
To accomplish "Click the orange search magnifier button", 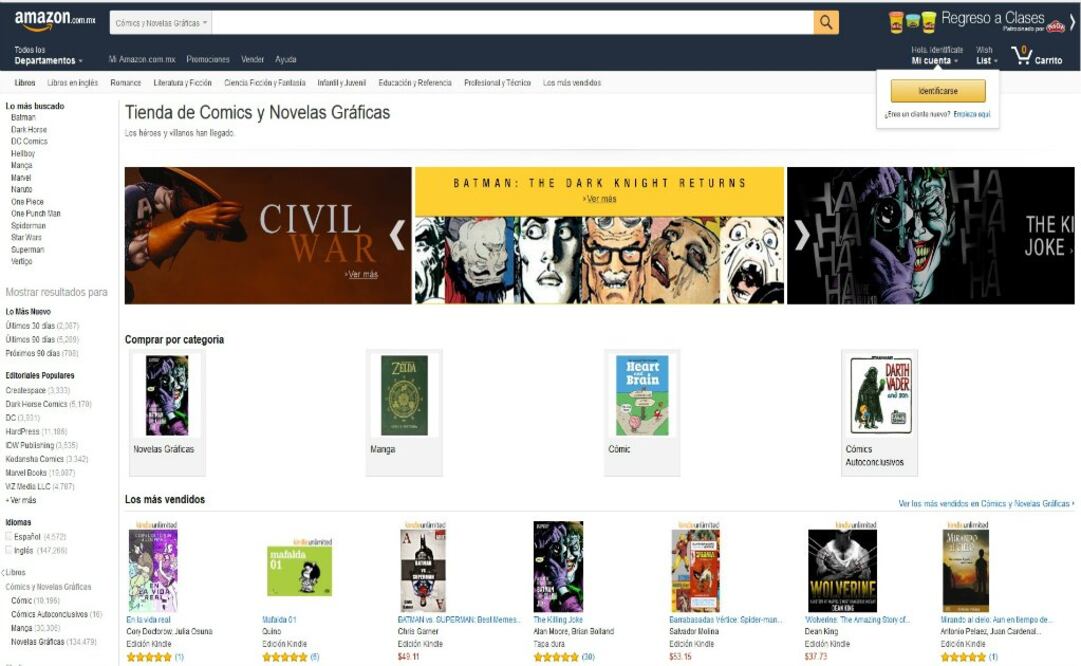I will 825,23.
